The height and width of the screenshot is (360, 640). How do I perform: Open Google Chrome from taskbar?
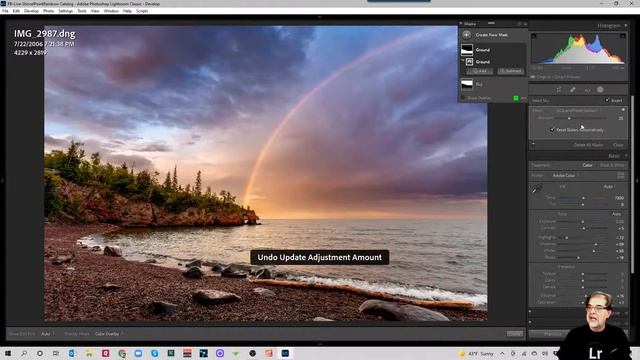(122, 353)
